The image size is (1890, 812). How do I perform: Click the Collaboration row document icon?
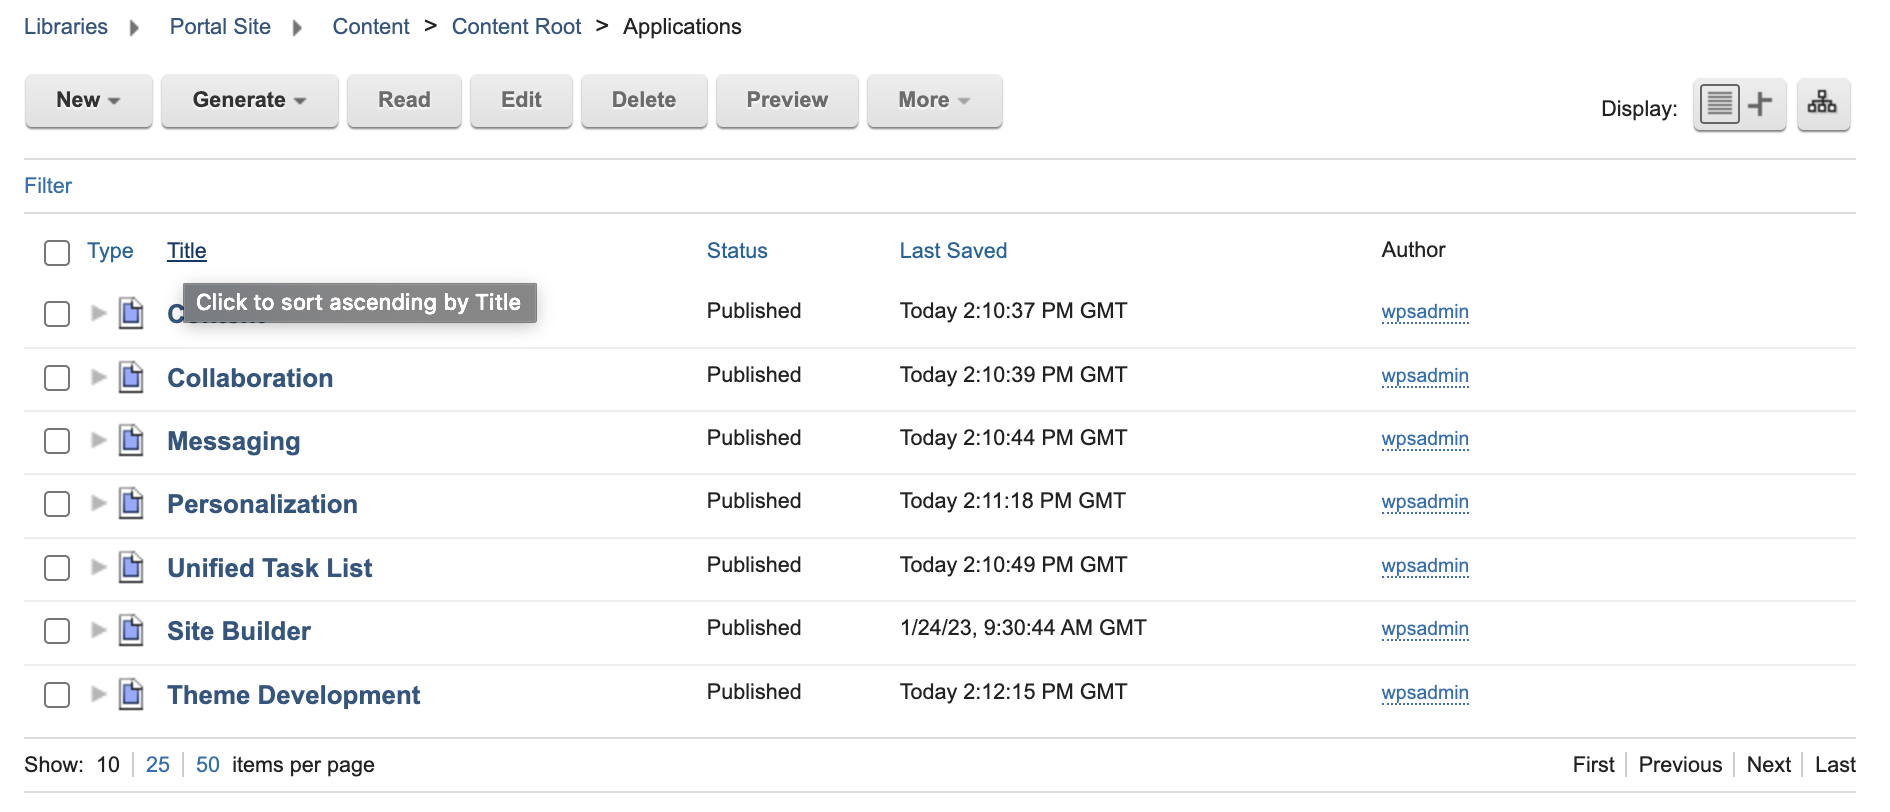pos(131,377)
